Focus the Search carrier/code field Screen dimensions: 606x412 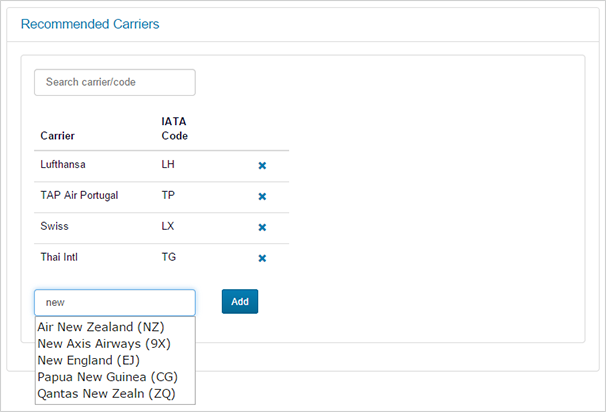(x=115, y=82)
